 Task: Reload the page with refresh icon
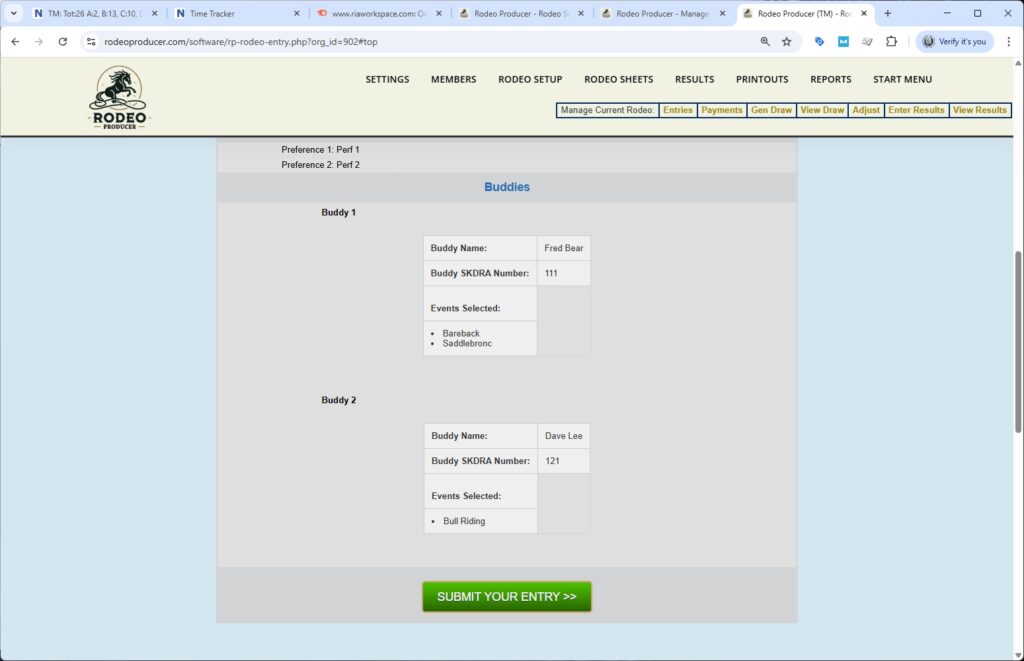pyautogui.click(x=63, y=42)
